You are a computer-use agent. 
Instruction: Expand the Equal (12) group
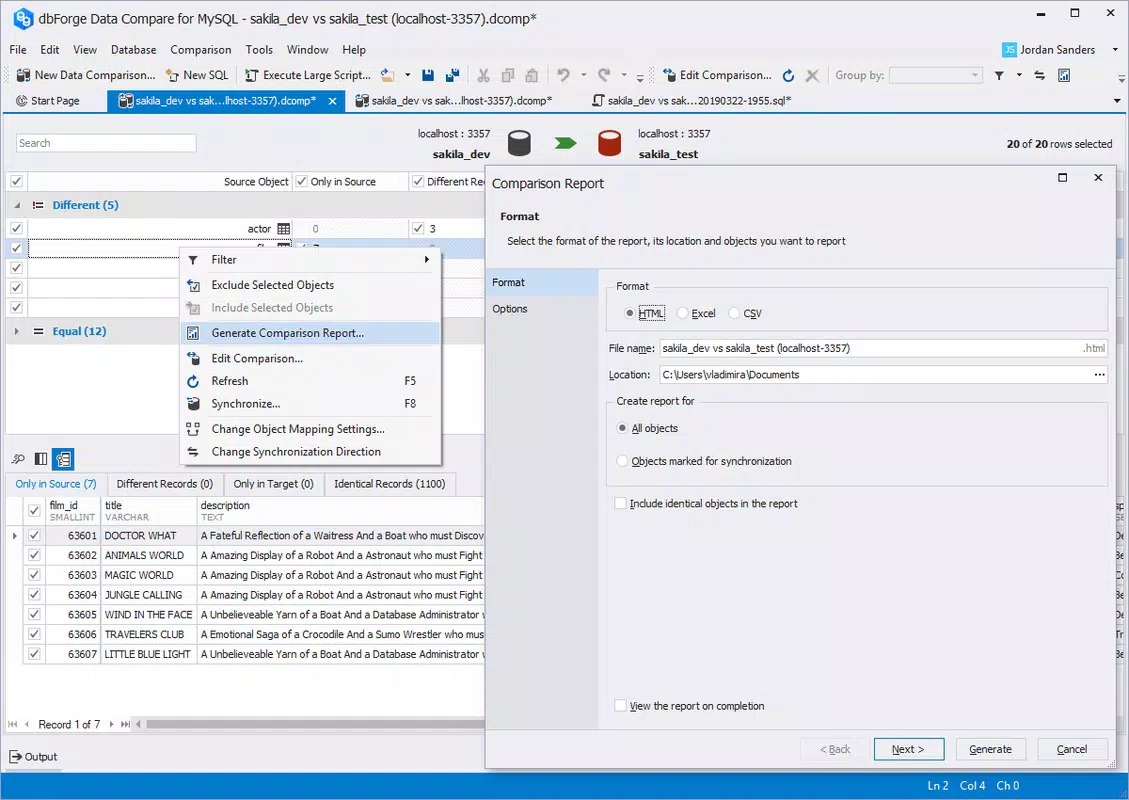coord(17,331)
